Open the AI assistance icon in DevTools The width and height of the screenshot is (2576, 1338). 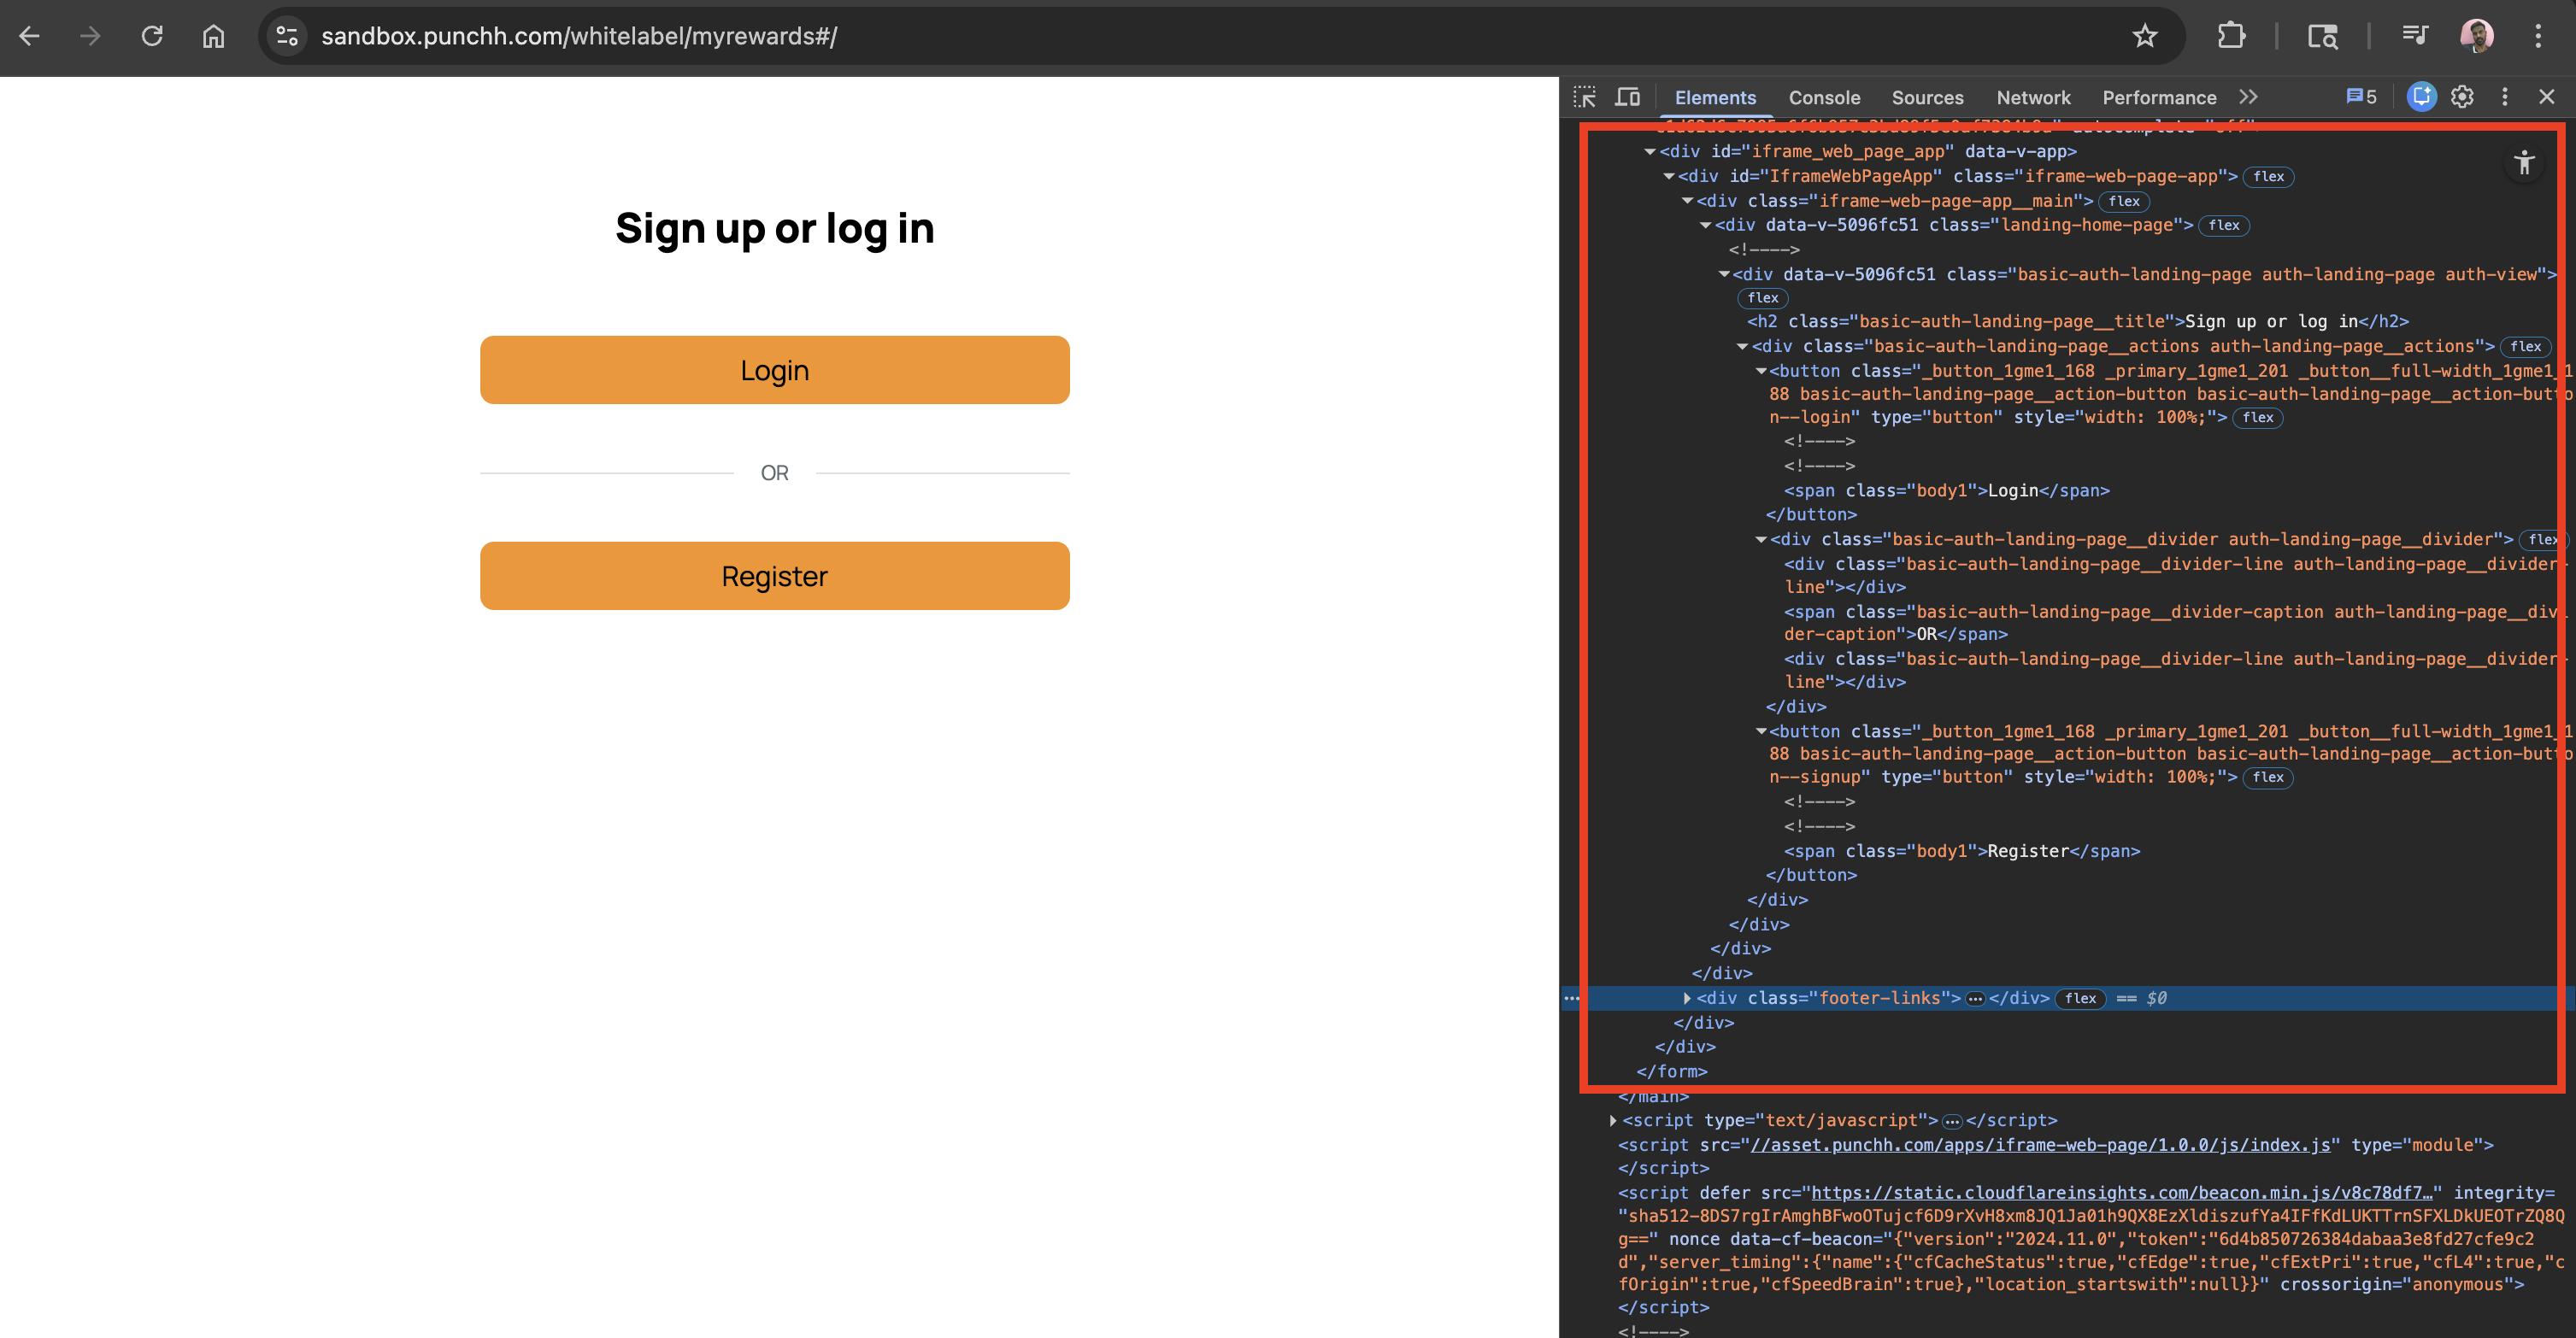2421,97
